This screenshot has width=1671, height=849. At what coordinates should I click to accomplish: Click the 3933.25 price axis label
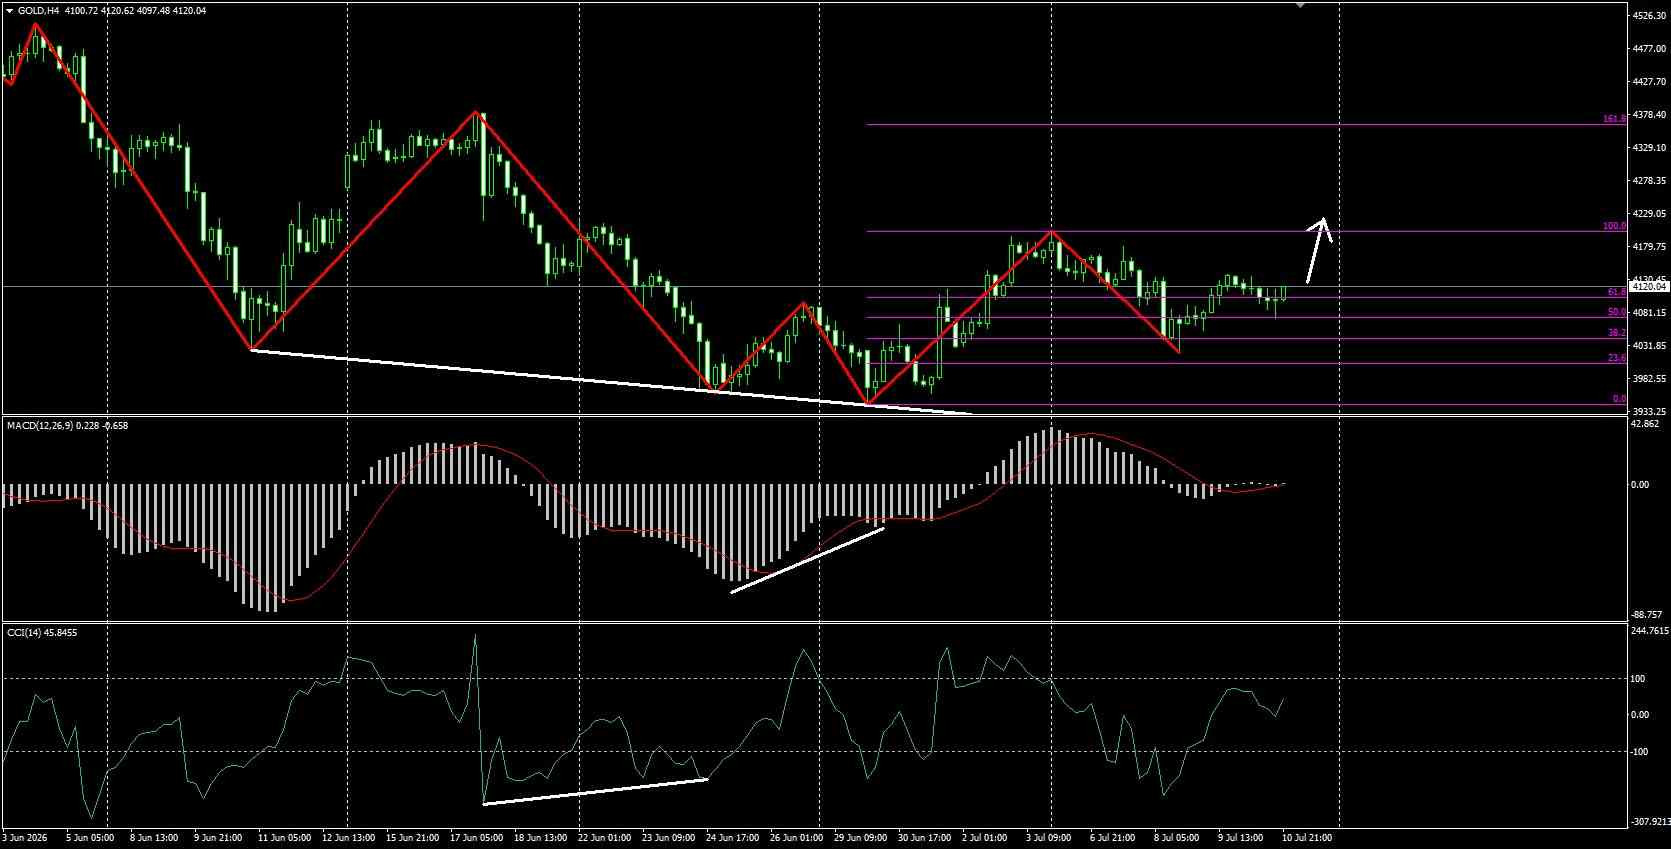[1648, 411]
